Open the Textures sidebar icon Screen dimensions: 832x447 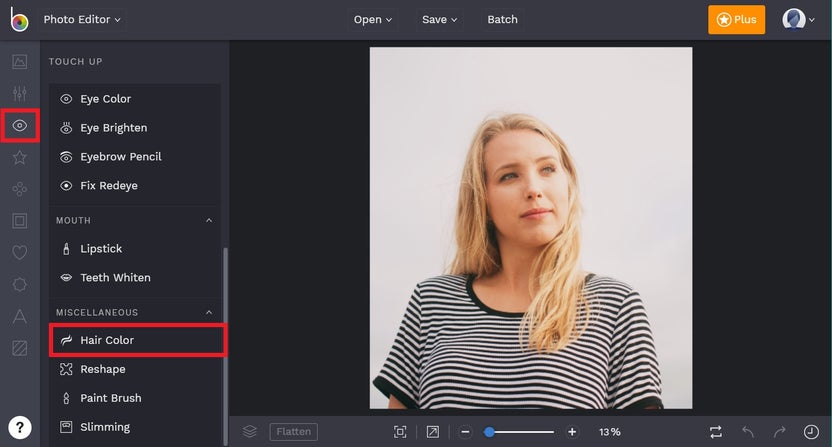(20, 348)
